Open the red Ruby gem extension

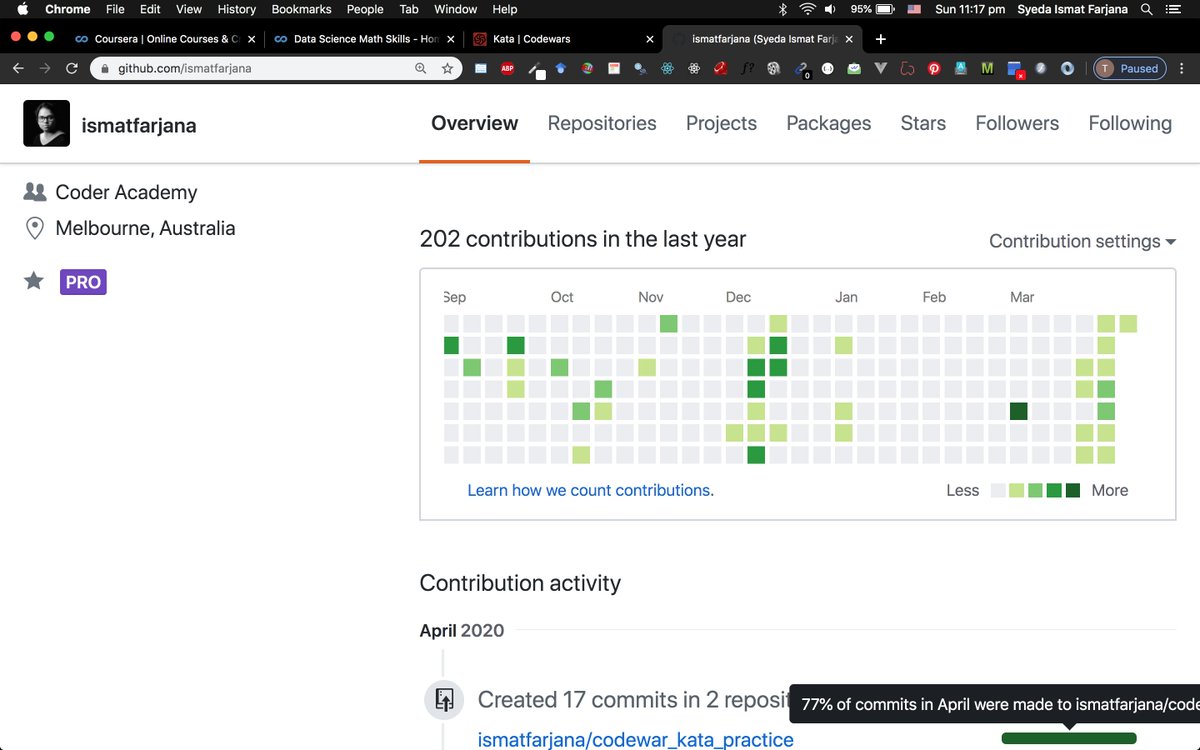coord(719,69)
